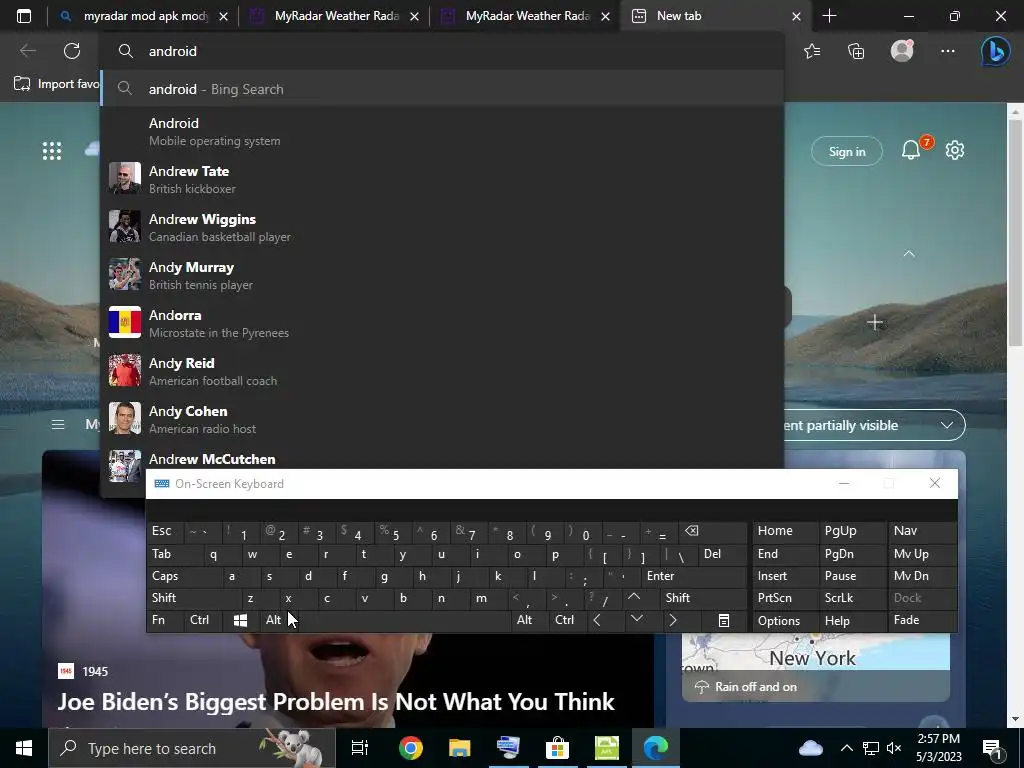This screenshot has width=1024, height=768.
Task: Open Microsoft Store from the taskbar
Action: 558,748
